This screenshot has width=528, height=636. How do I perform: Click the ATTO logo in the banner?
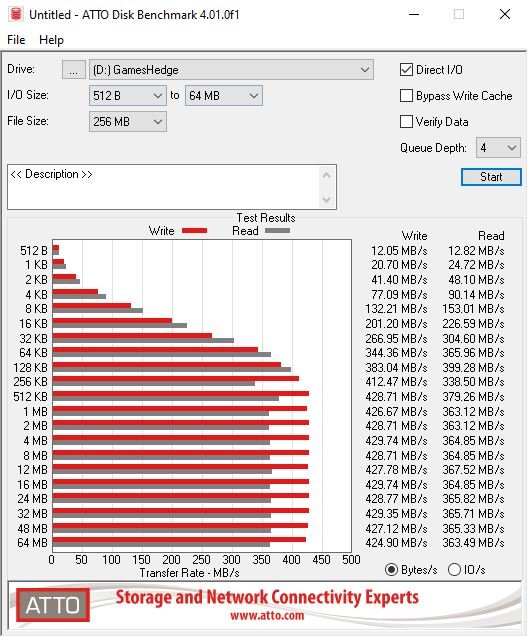tap(53, 605)
